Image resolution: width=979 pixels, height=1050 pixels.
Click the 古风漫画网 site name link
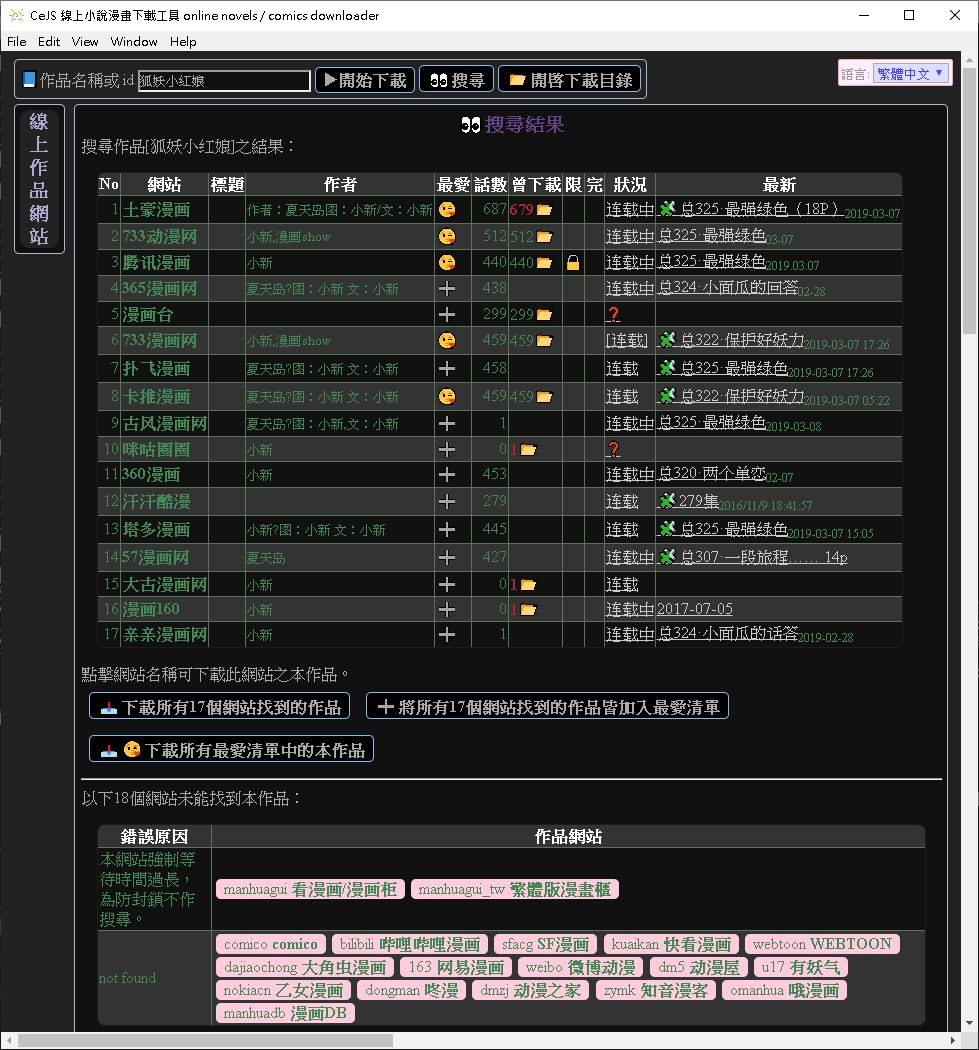tap(165, 424)
